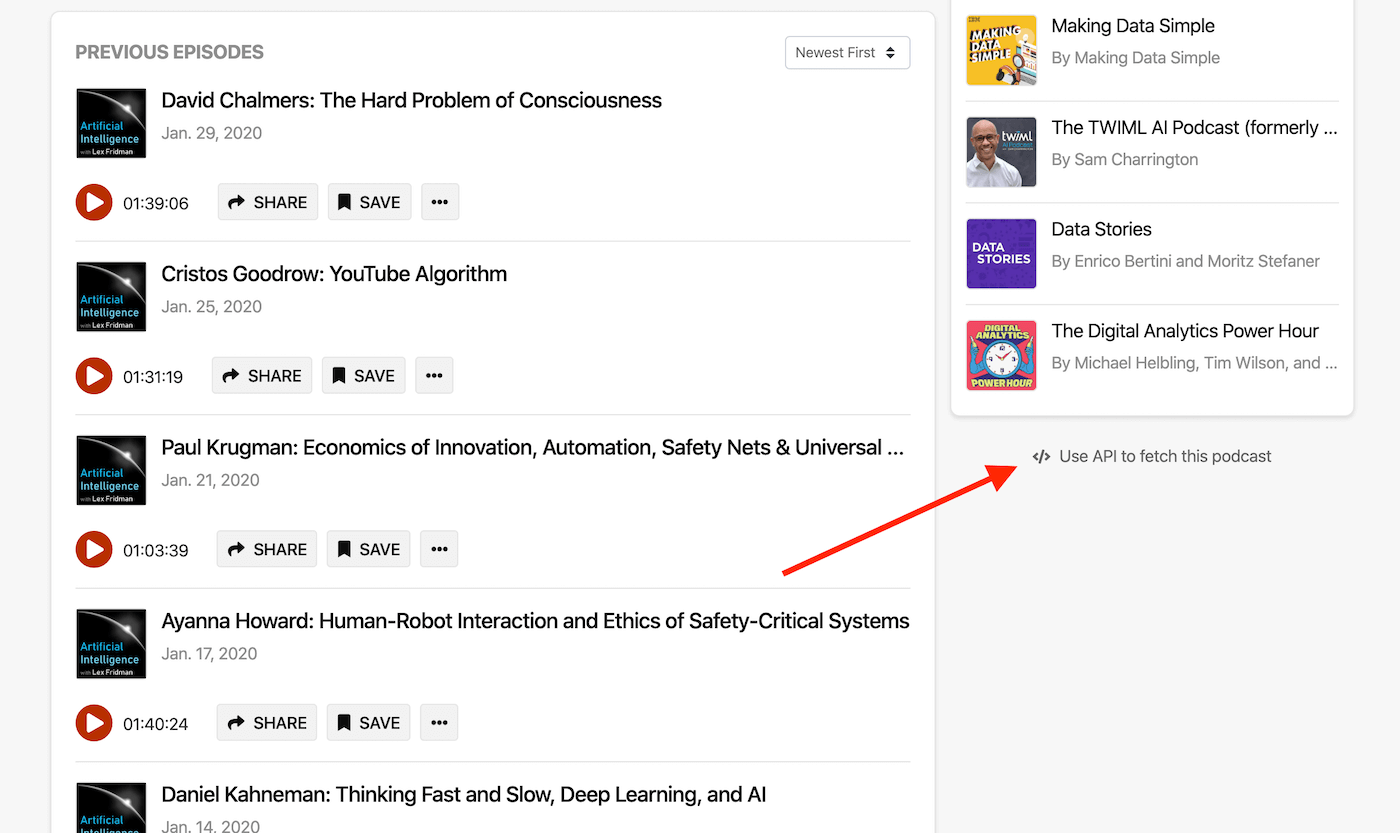Share the Cristos Goodrow episode
This screenshot has width=1400, height=833.
[x=262, y=376]
